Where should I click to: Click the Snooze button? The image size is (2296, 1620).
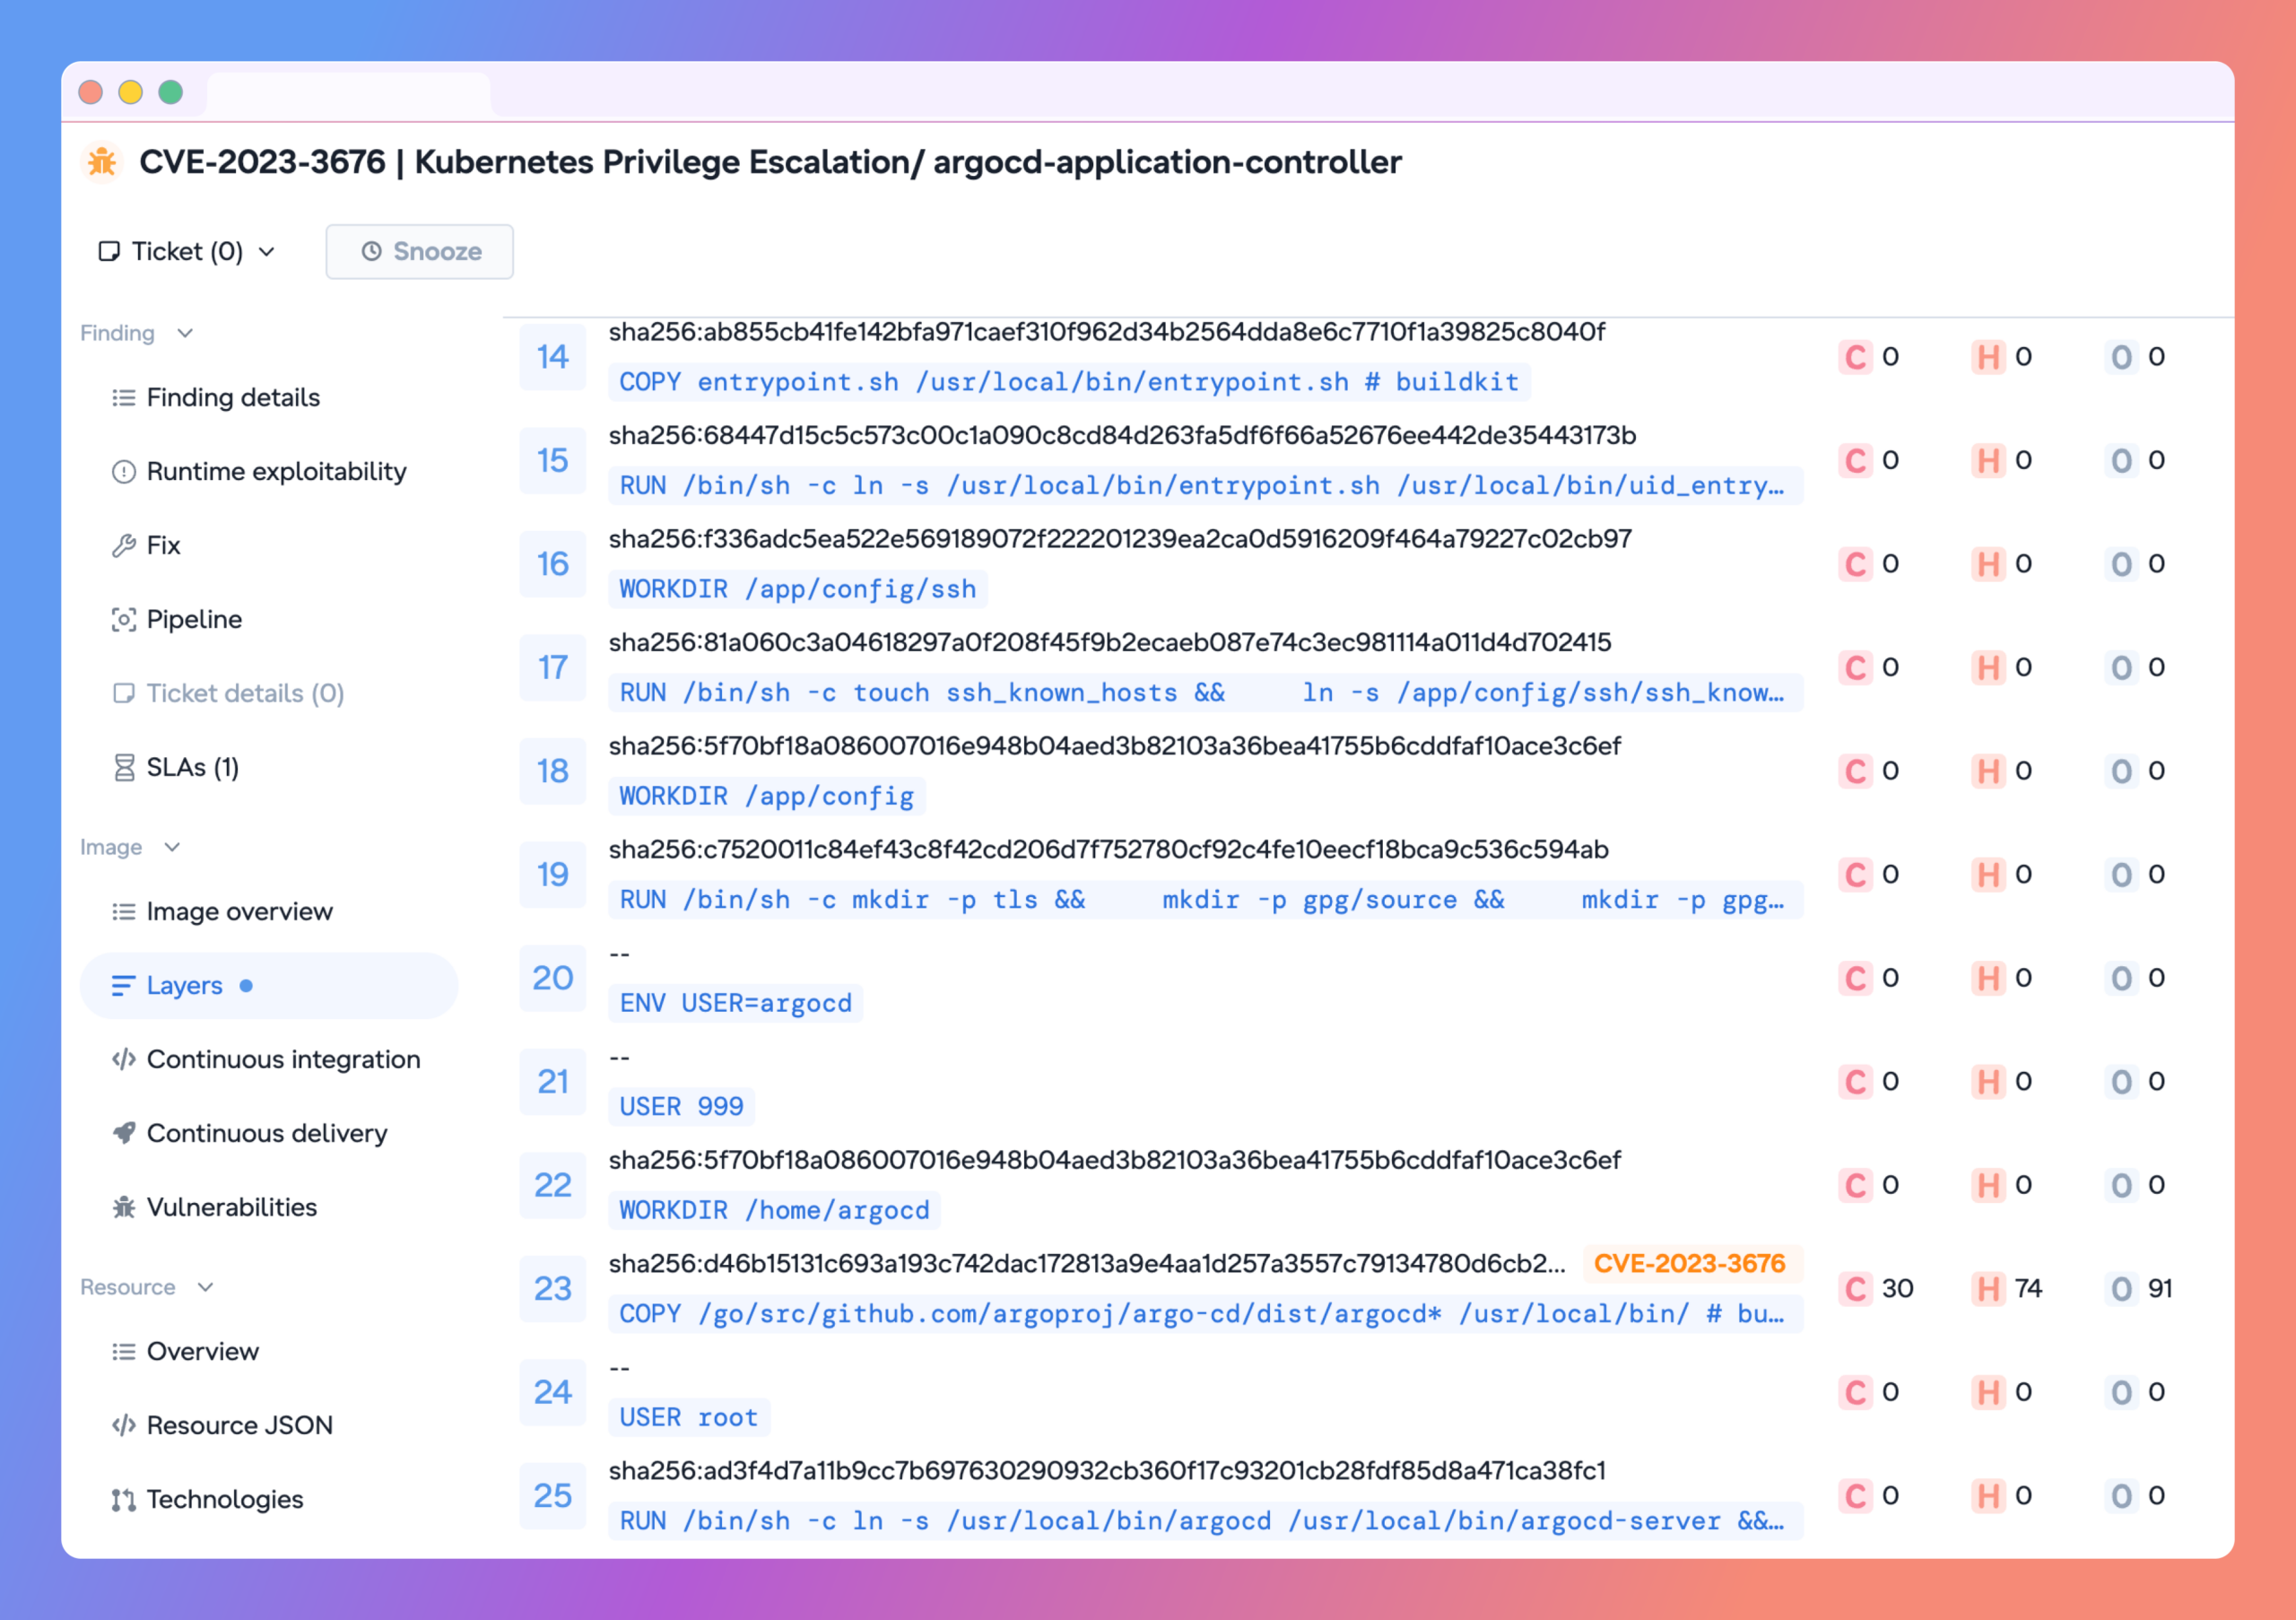pyautogui.click(x=420, y=251)
